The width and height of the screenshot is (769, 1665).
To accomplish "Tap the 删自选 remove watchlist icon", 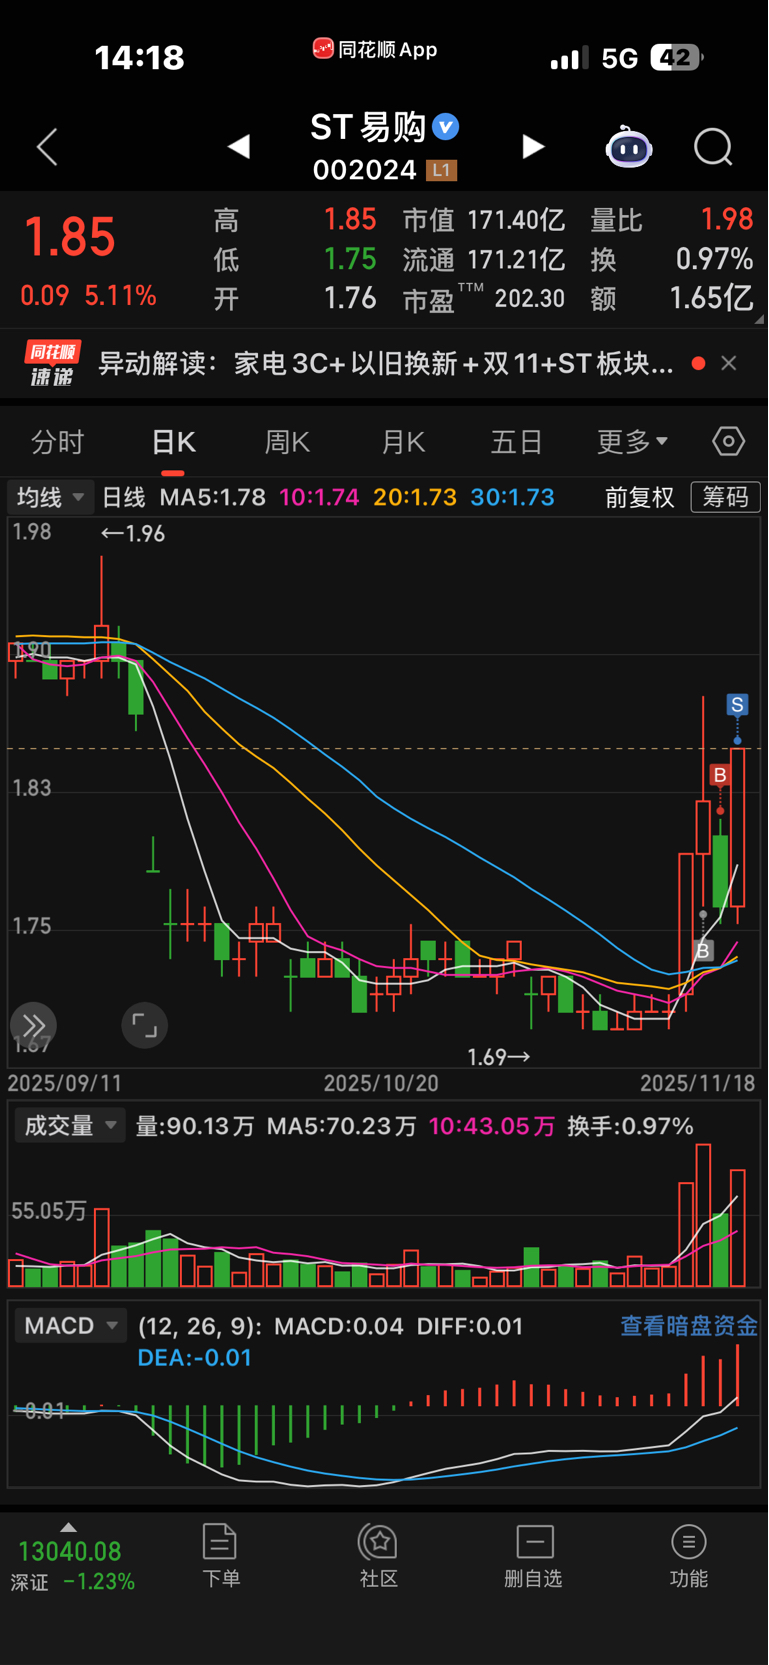I will click(534, 1555).
